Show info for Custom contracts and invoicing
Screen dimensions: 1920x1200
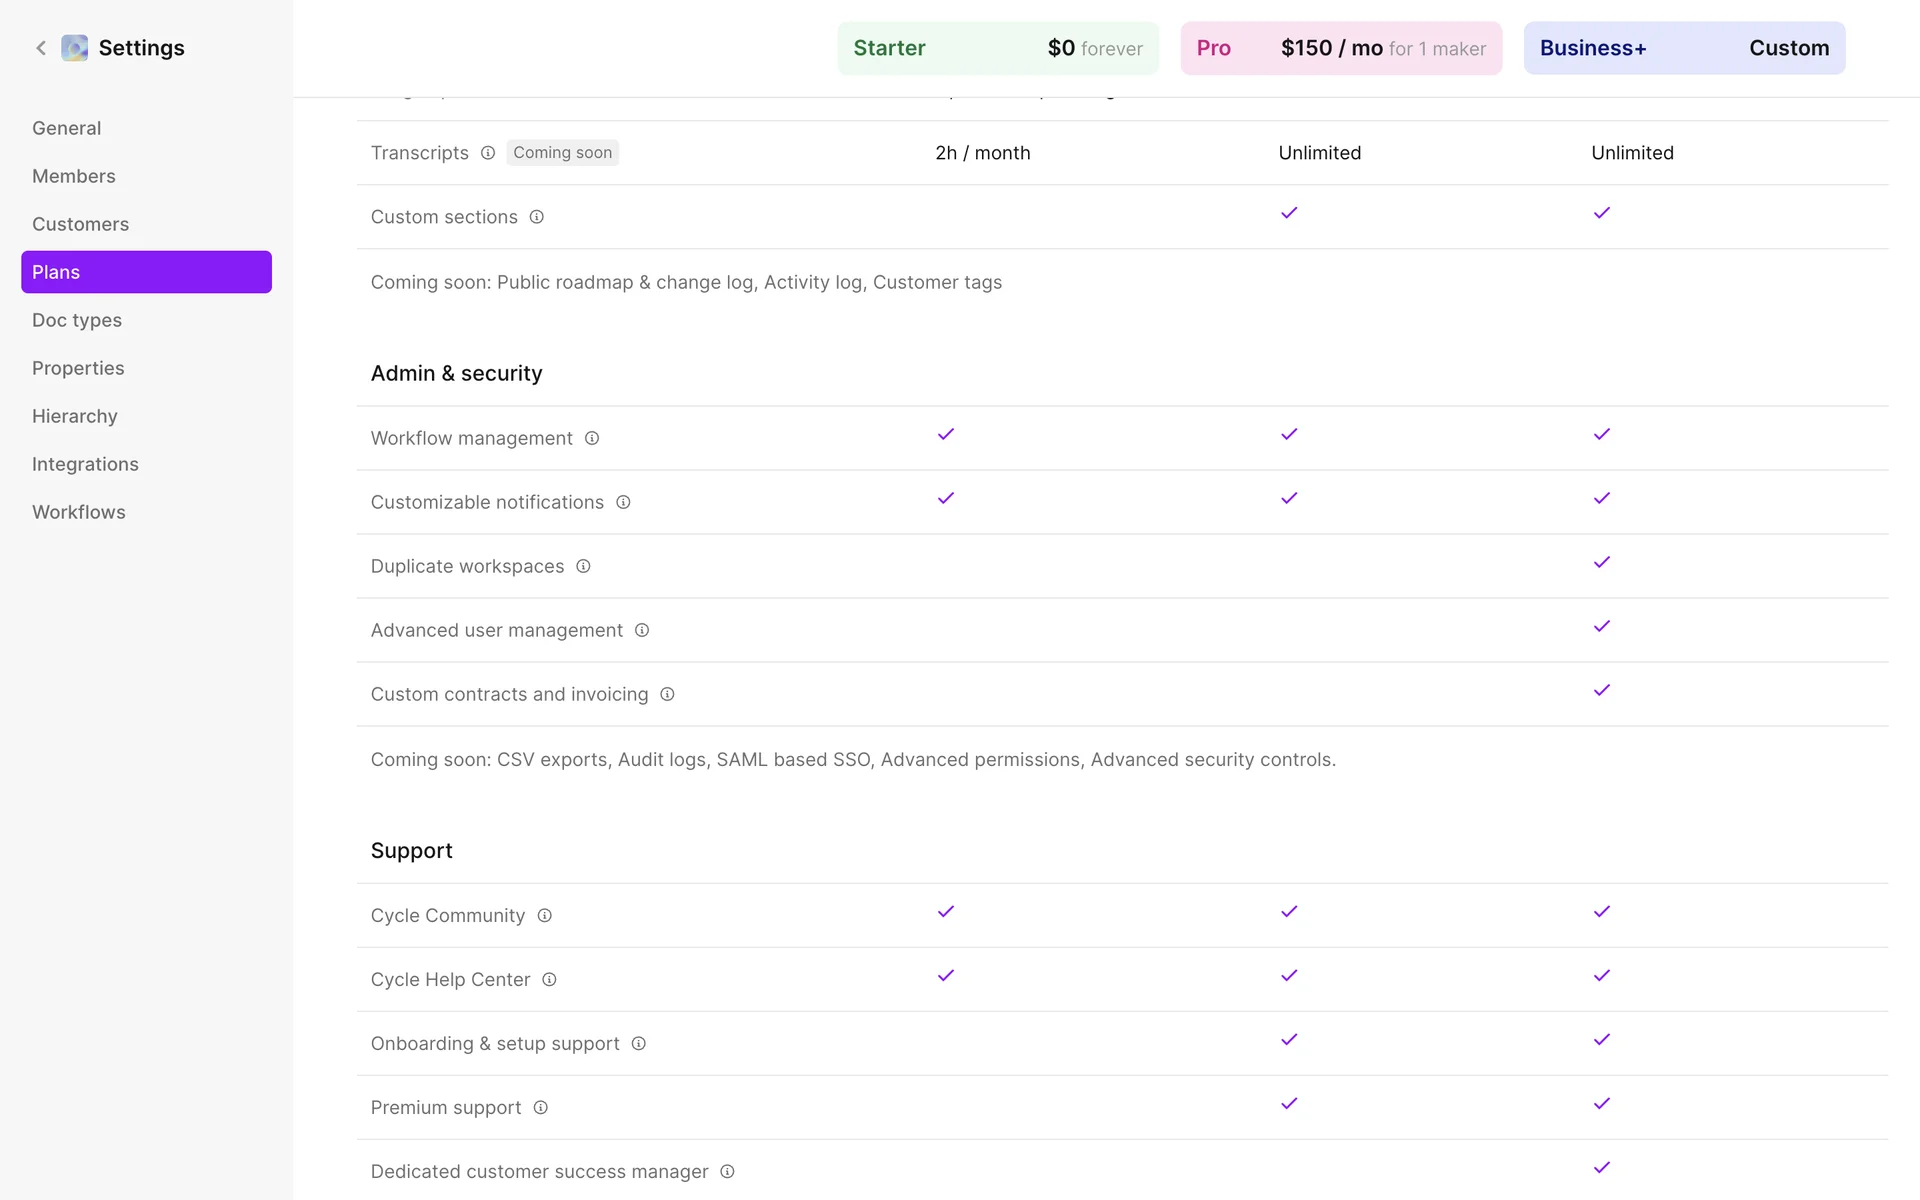pos(667,694)
